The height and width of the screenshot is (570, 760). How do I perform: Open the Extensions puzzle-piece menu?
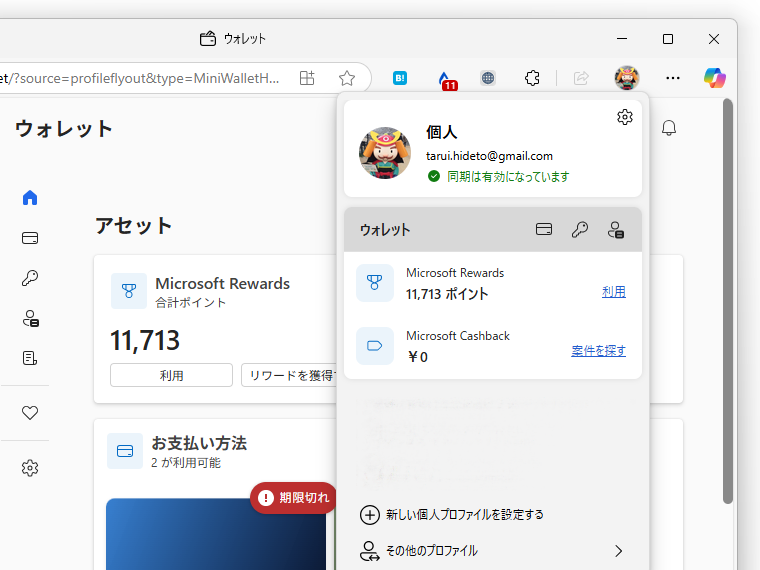point(532,78)
